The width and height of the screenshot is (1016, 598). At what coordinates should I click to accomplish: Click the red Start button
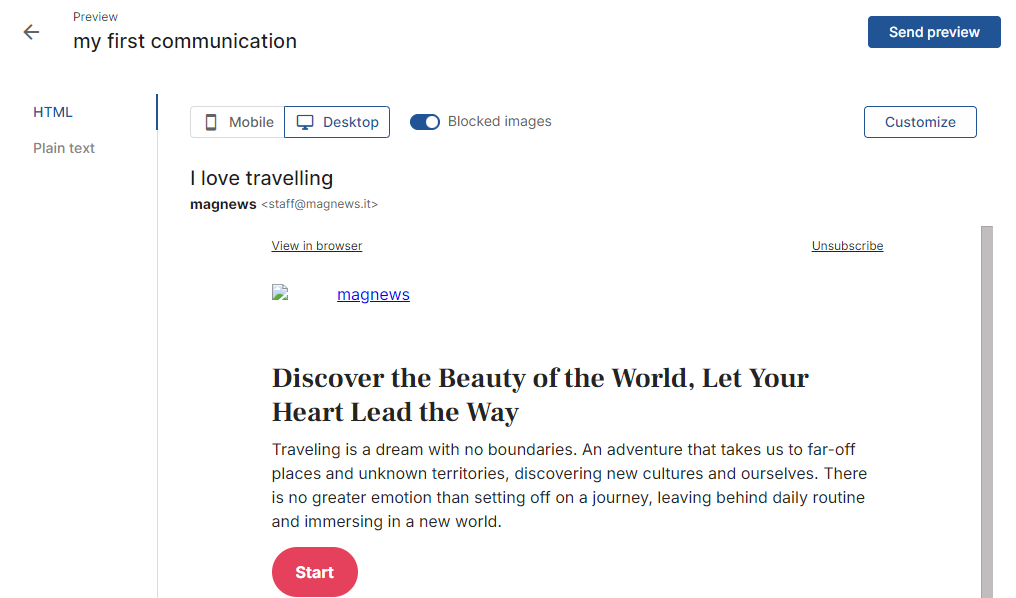[315, 572]
